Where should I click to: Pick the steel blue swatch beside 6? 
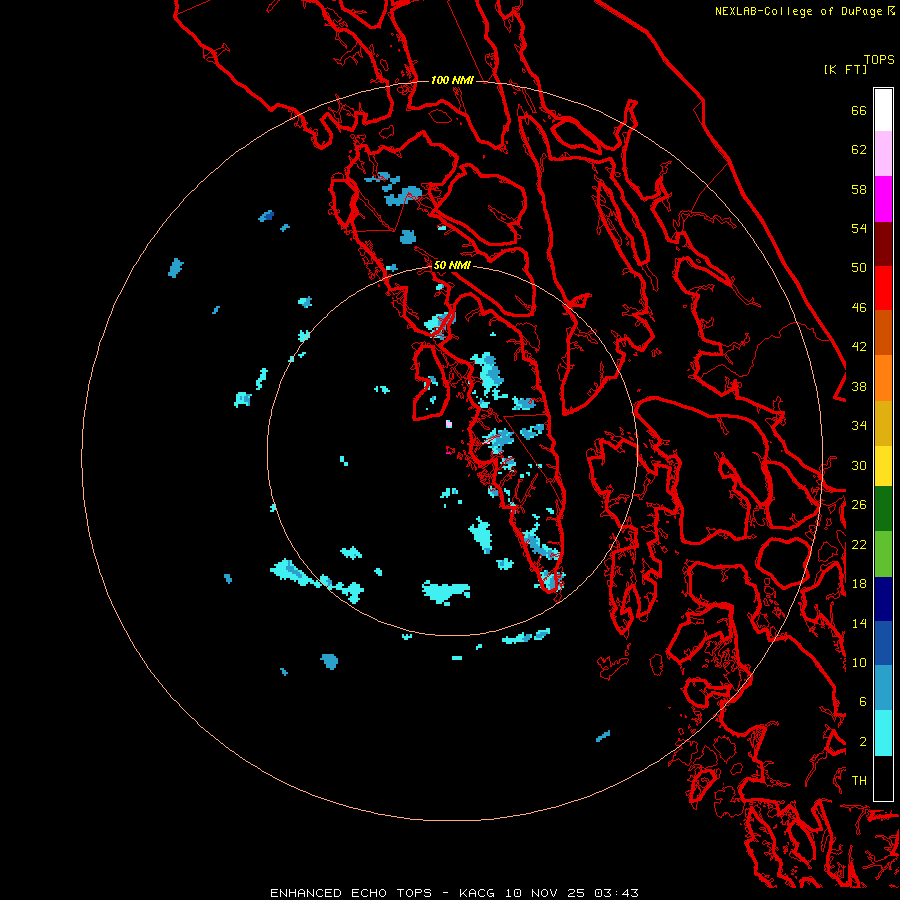pos(883,688)
